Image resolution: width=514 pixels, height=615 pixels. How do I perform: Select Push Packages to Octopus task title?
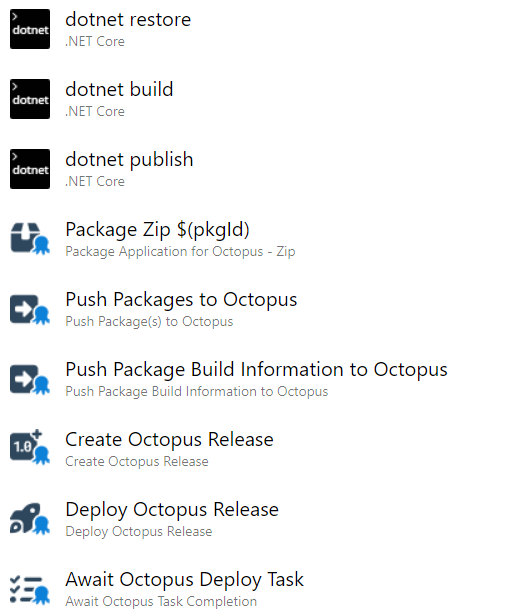click(181, 300)
